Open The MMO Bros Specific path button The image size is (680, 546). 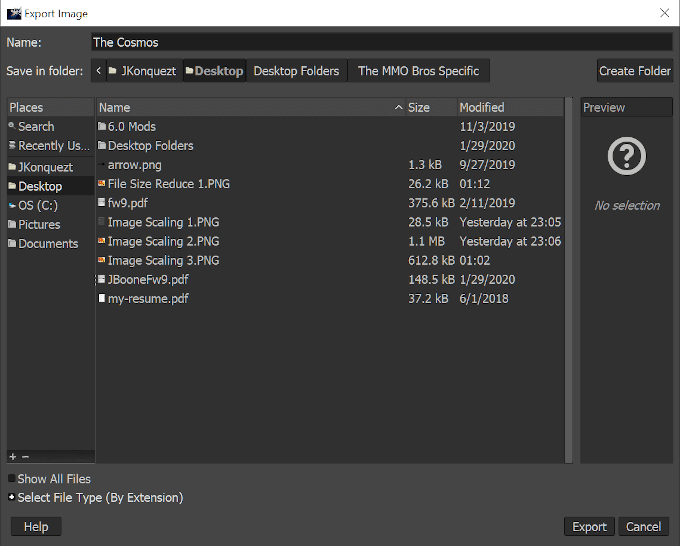click(418, 71)
